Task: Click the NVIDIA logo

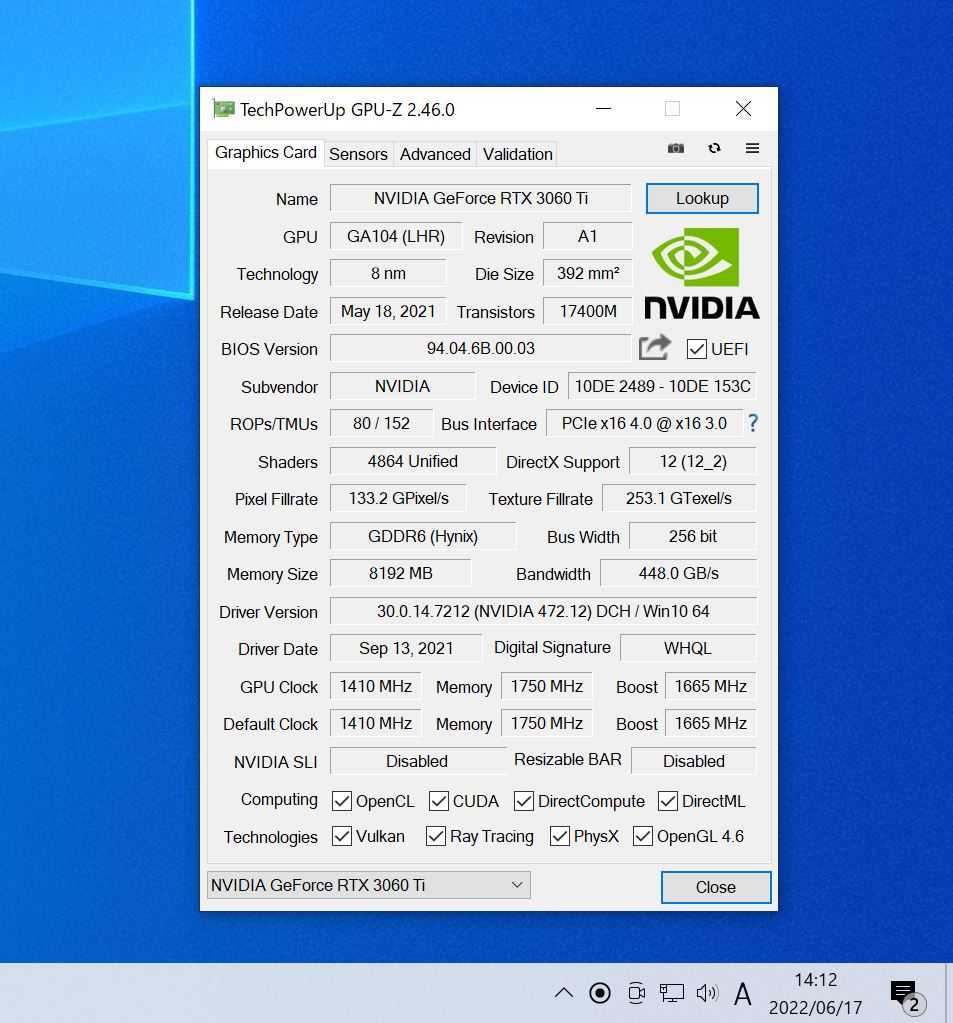Action: [x=702, y=273]
